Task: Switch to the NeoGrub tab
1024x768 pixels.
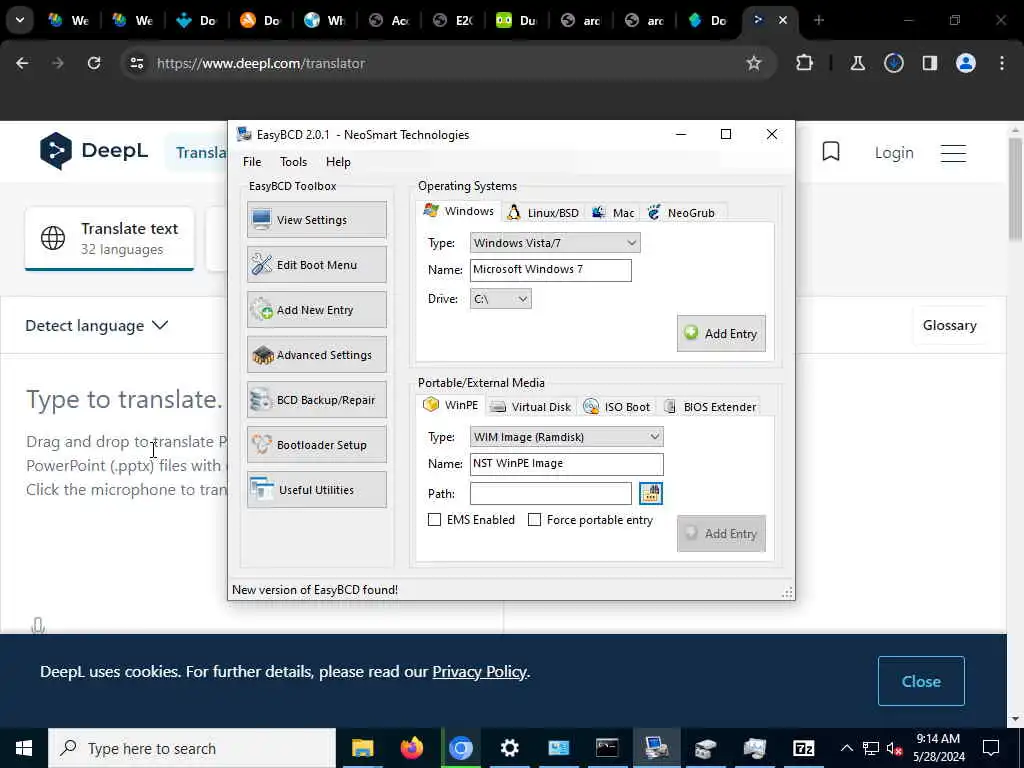Action: [x=682, y=213]
